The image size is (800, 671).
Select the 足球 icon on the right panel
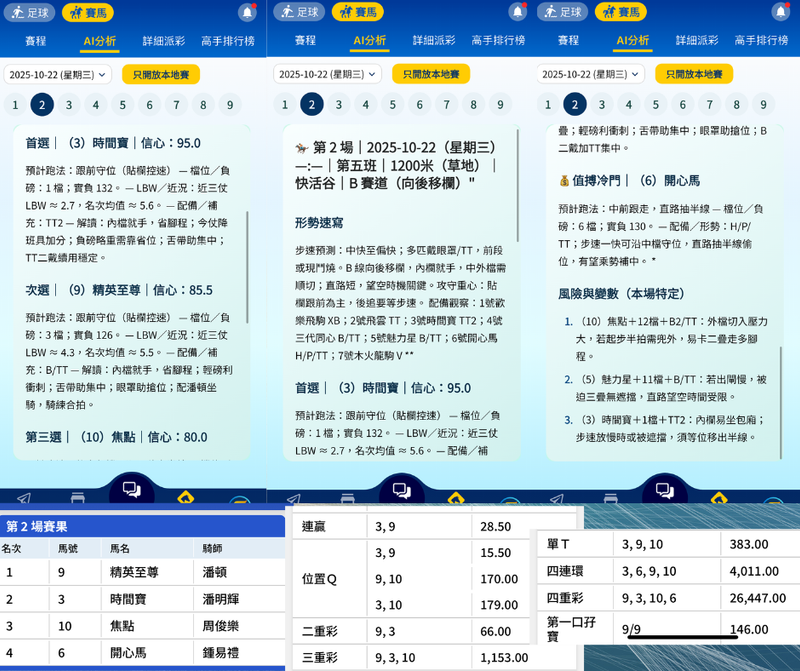[x=564, y=13]
